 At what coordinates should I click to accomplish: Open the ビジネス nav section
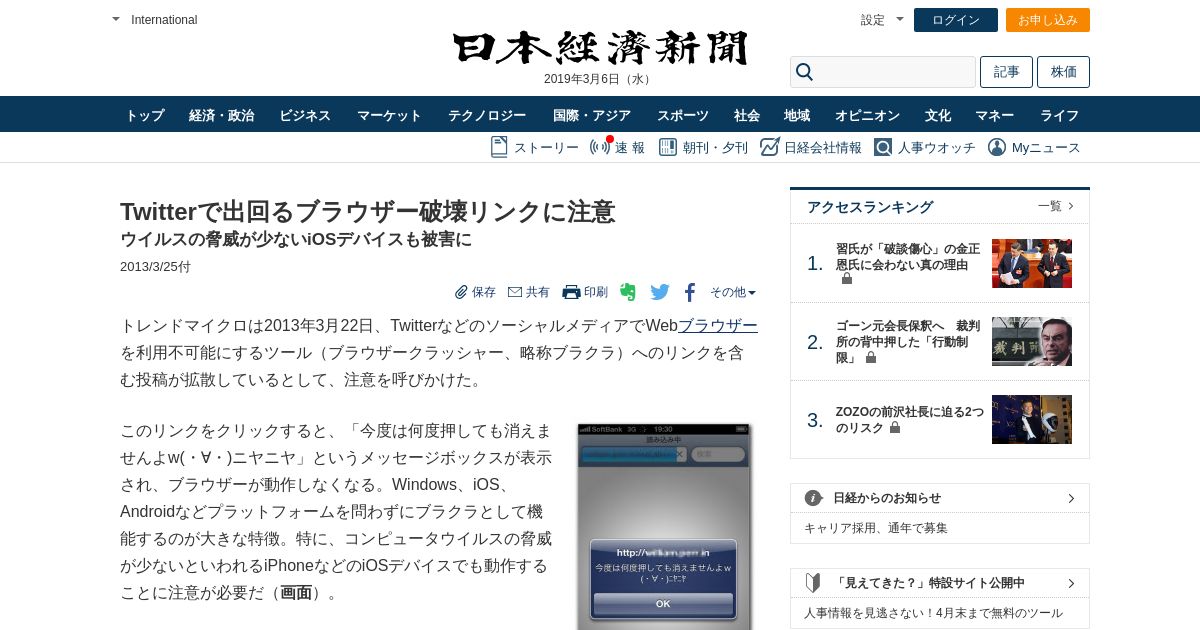pos(305,115)
